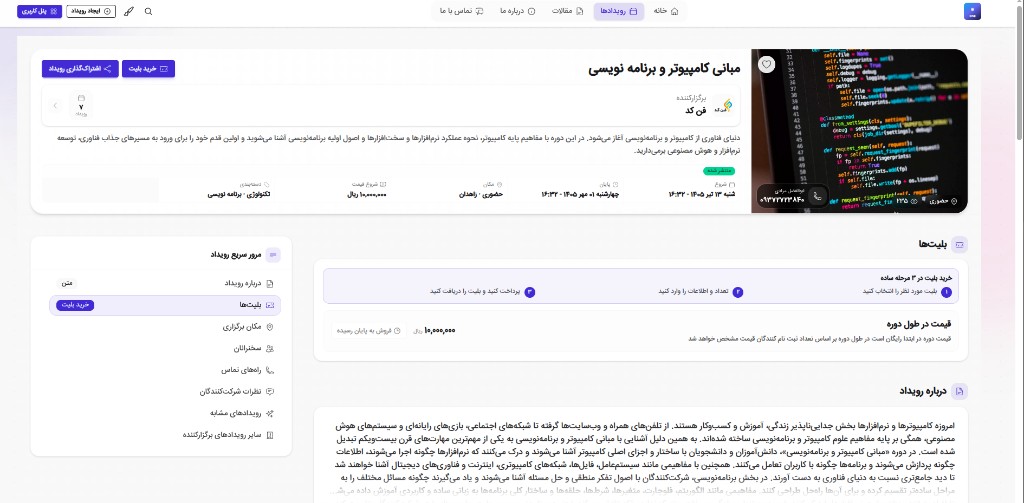
Task: Click the خرید بلیت pill in sidebar
Action: (x=75, y=305)
